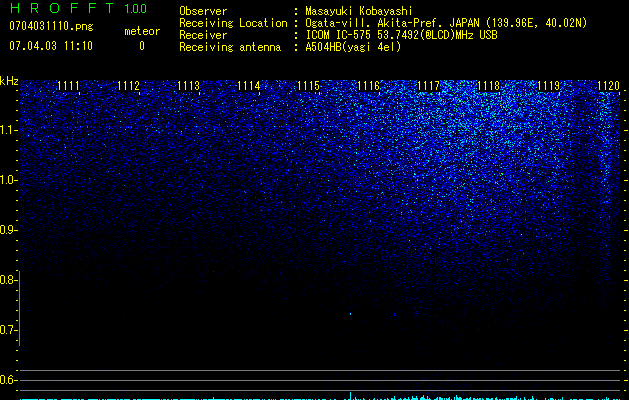Image resolution: width=629 pixels, height=400 pixels.
Task: Click the meteor count value 0
Action: pos(142,46)
